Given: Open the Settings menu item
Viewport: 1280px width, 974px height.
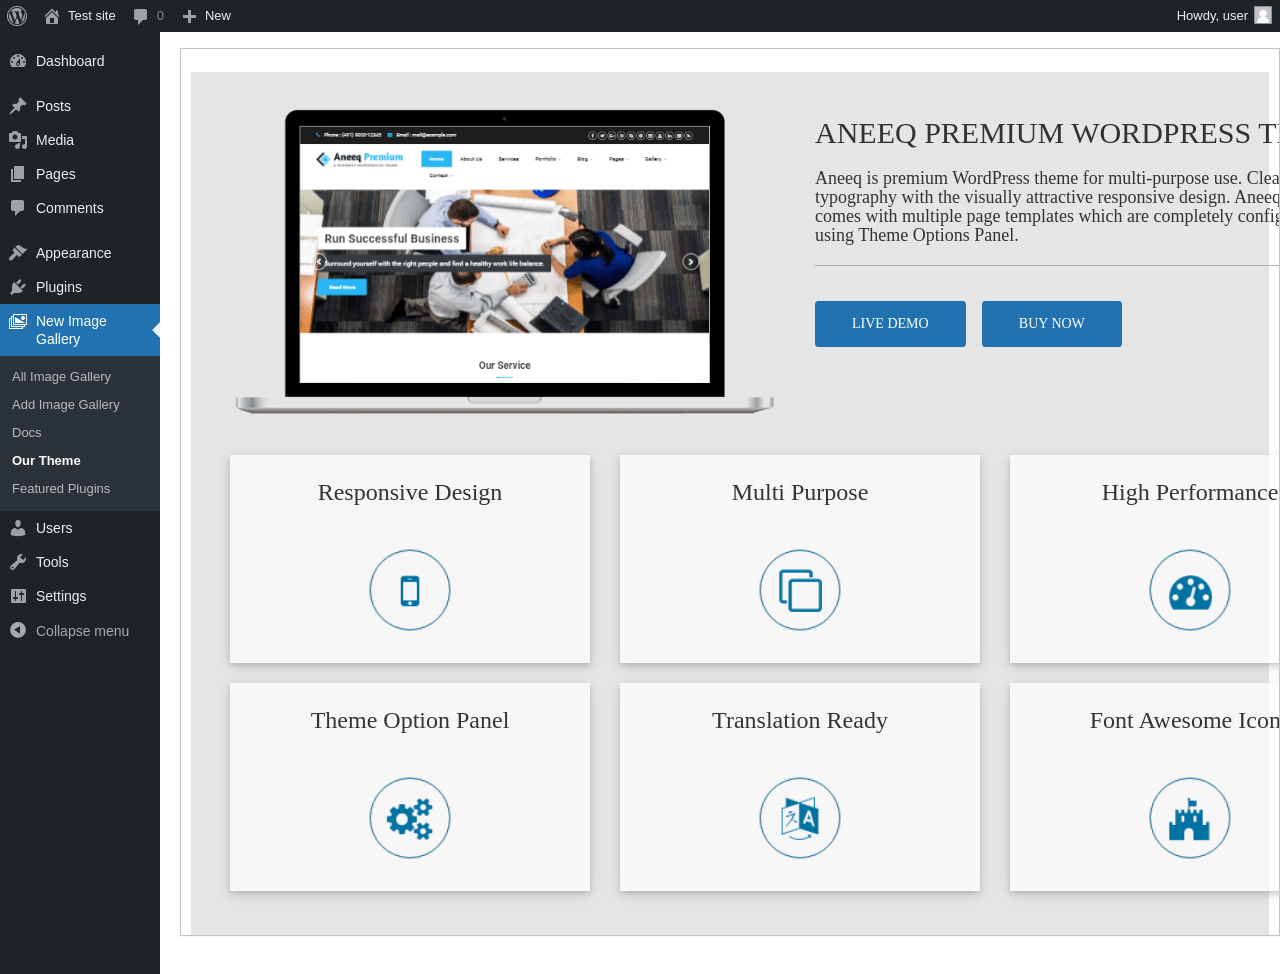Looking at the screenshot, I should (80, 596).
